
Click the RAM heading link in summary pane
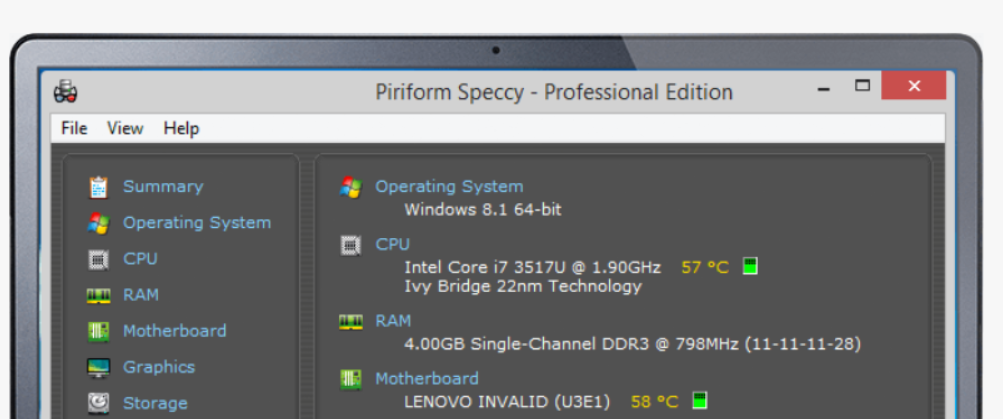point(393,320)
